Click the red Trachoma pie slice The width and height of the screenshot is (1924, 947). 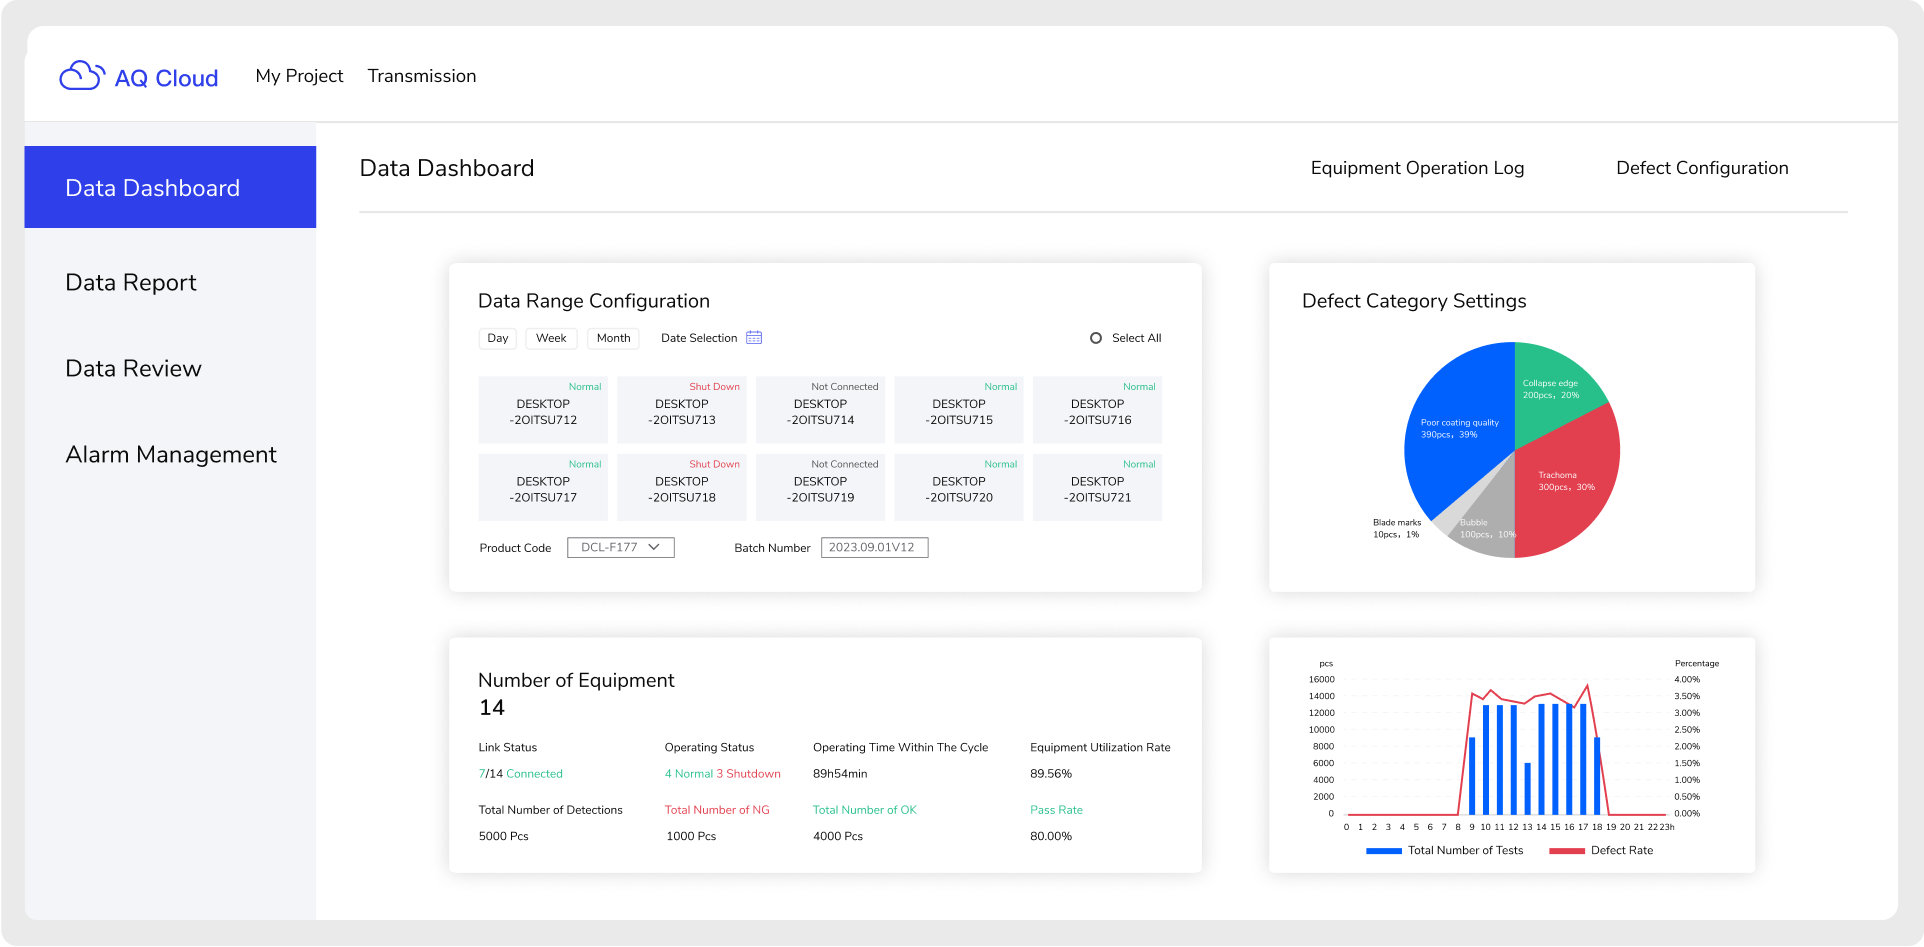1570,485
